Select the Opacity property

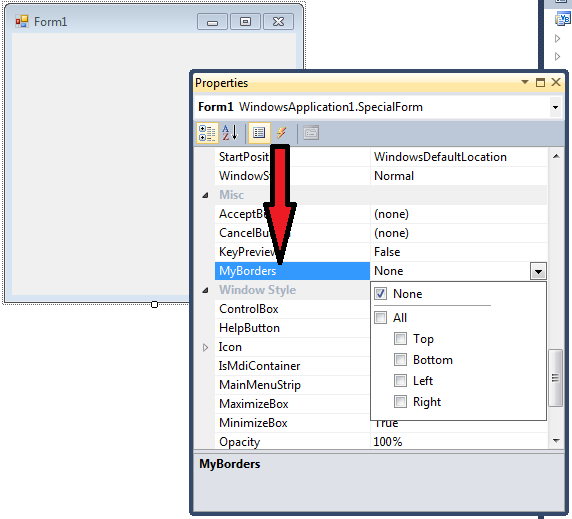tap(292, 442)
